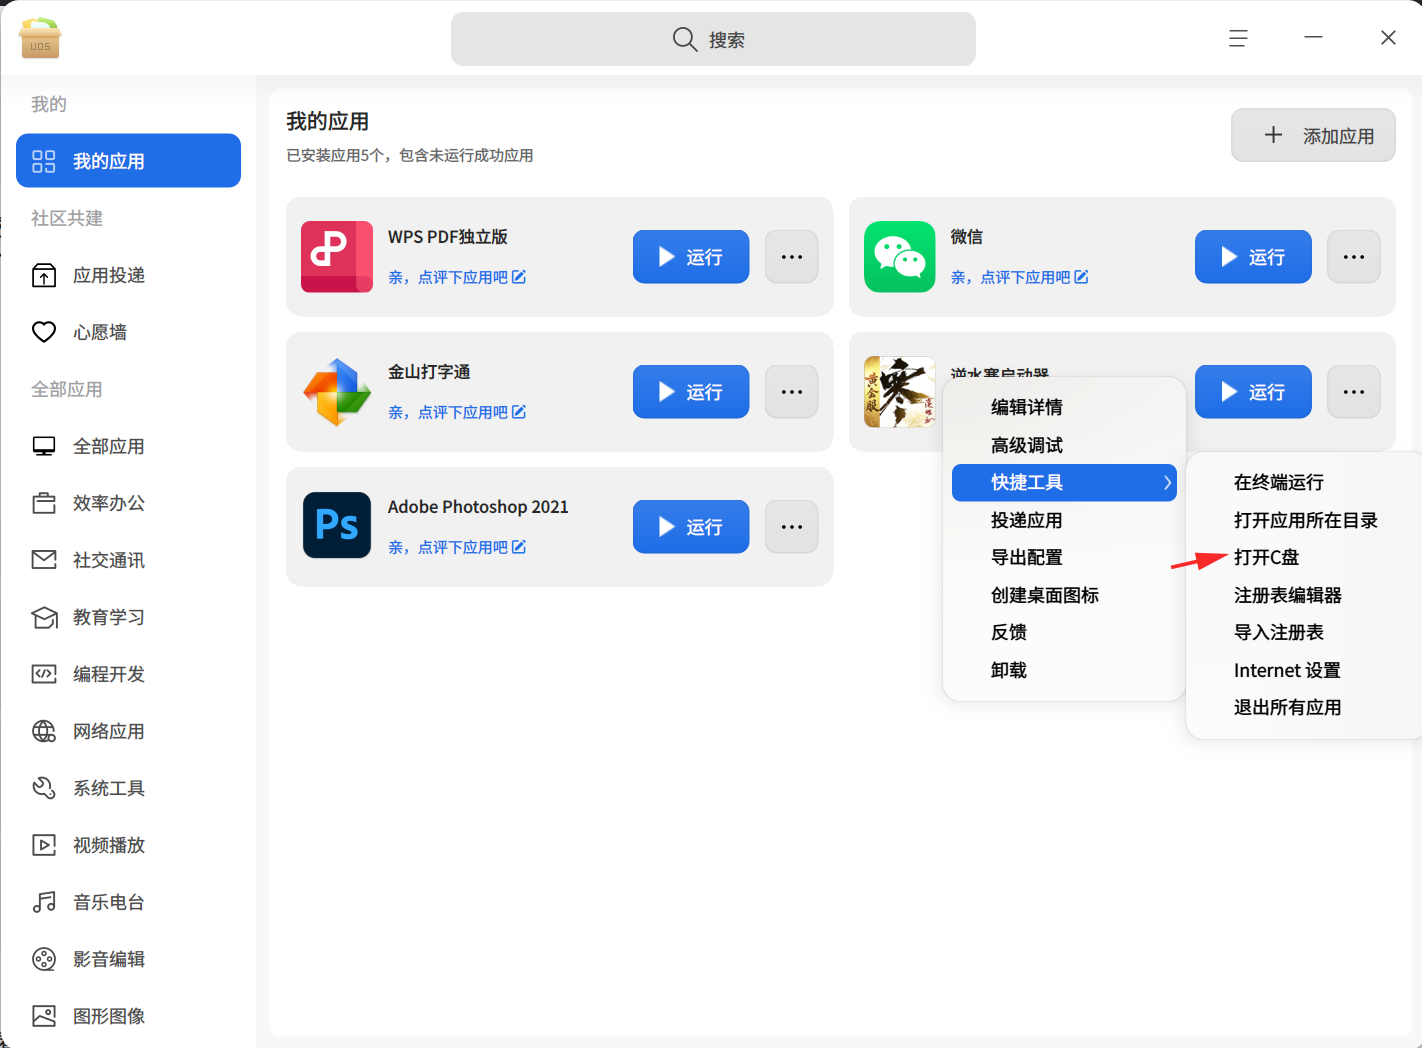Click the Adobe Photoshop 2021 icon
This screenshot has width=1422, height=1048.
point(337,525)
